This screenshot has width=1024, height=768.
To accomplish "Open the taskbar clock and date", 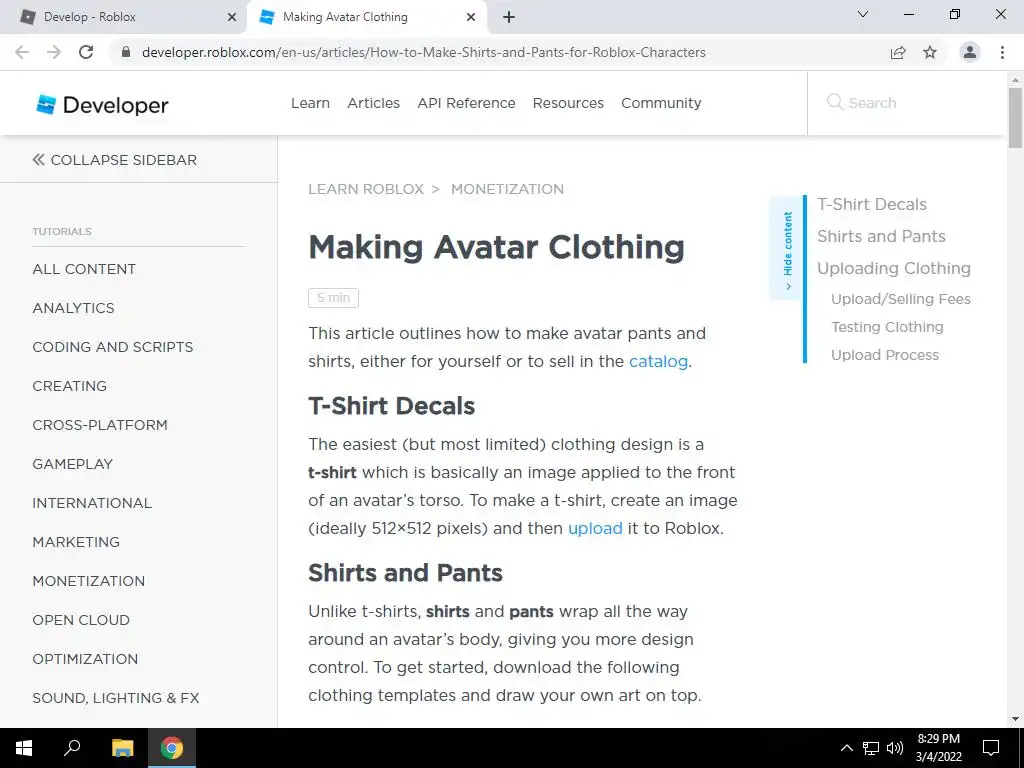I will [x=938, y=748].
